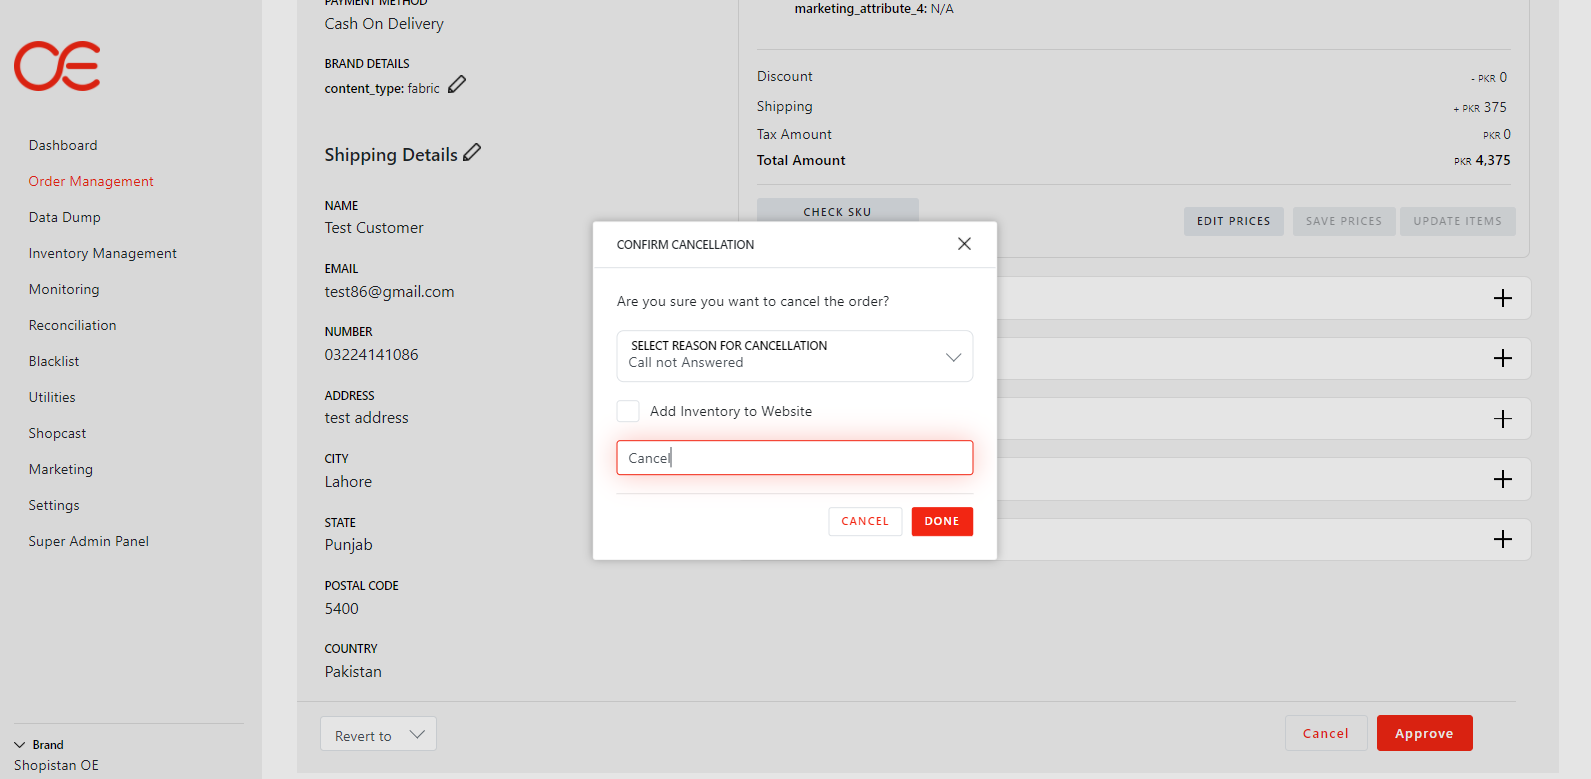Open Order Management from sidebar
The width and height of the screenshot is (1591, 779).
click(x=91, y=181)
